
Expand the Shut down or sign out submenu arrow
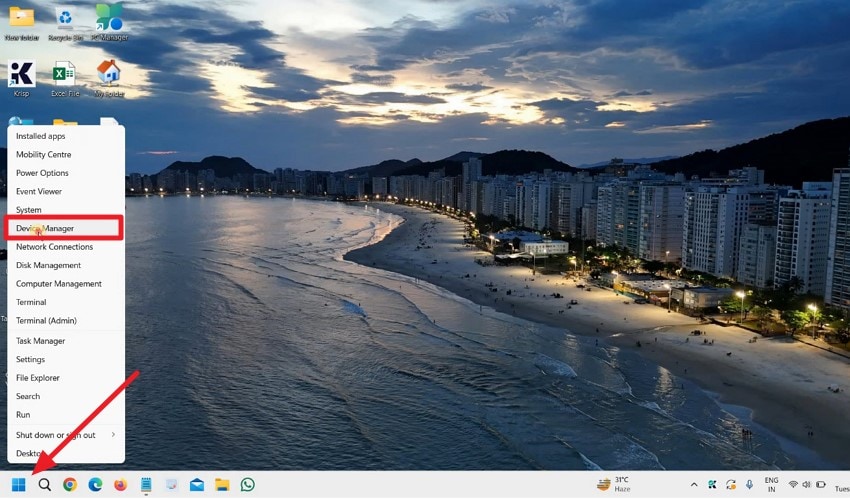(x=113, y=435)
